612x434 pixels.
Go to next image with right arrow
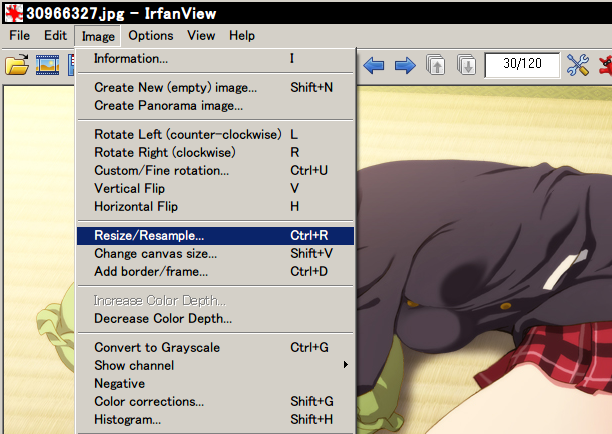click(405, 65)
